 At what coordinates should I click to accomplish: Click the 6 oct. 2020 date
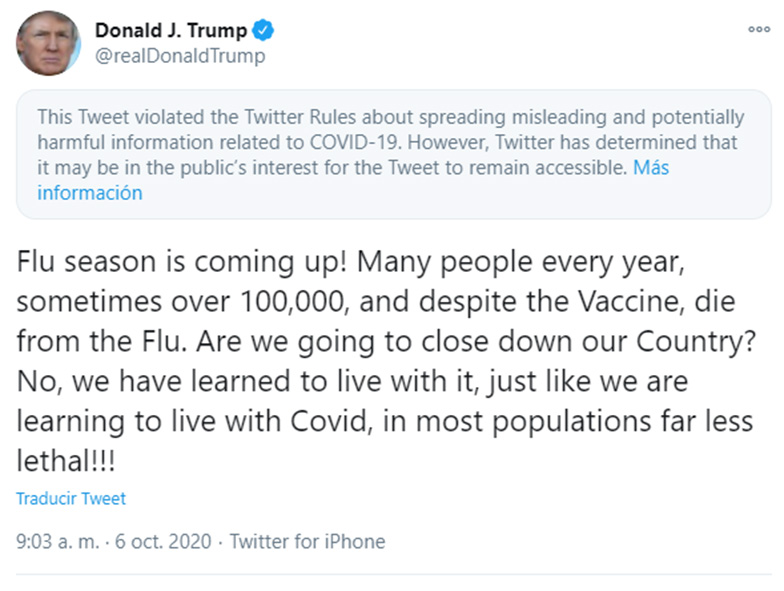[163, 542]
